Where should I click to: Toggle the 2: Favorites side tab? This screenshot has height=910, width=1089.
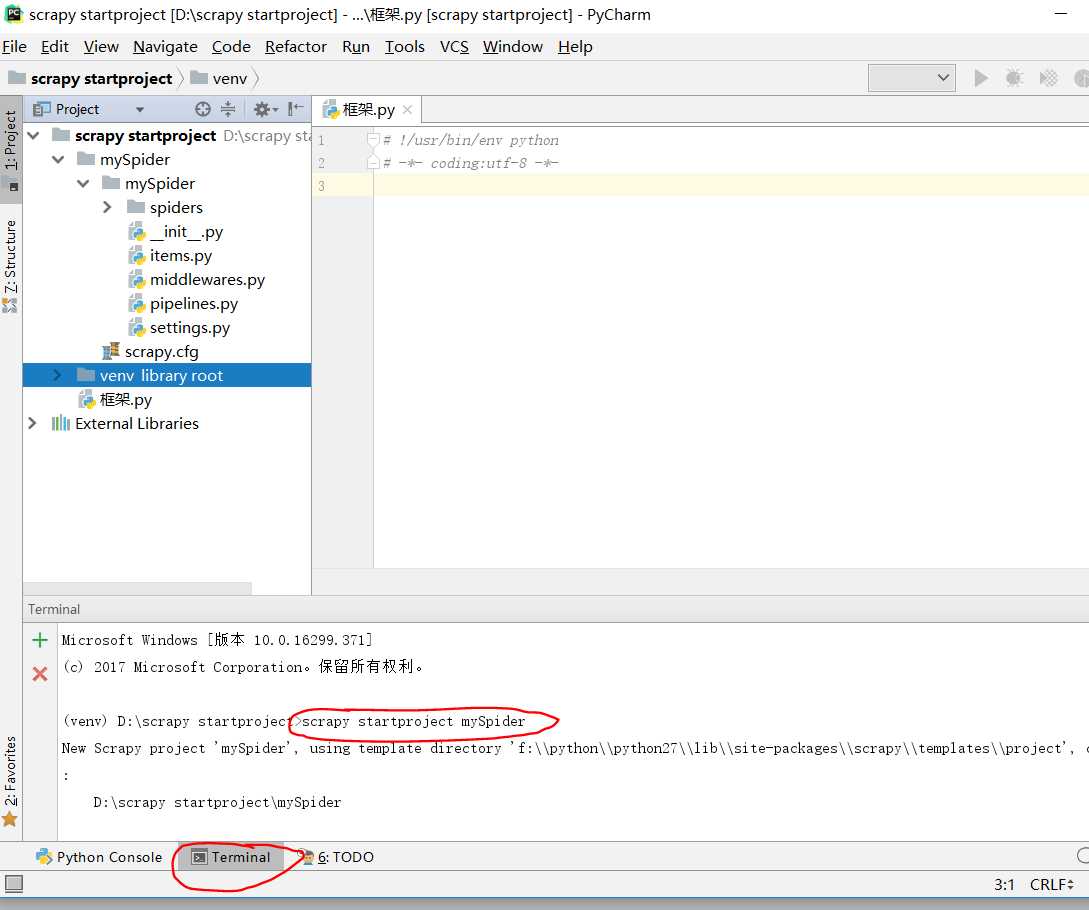click(10, 780)
